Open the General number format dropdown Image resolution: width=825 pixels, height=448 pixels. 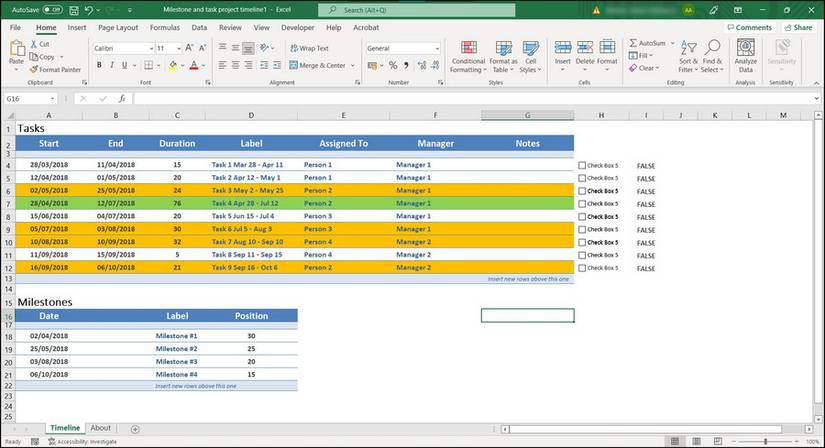(437, 48)
